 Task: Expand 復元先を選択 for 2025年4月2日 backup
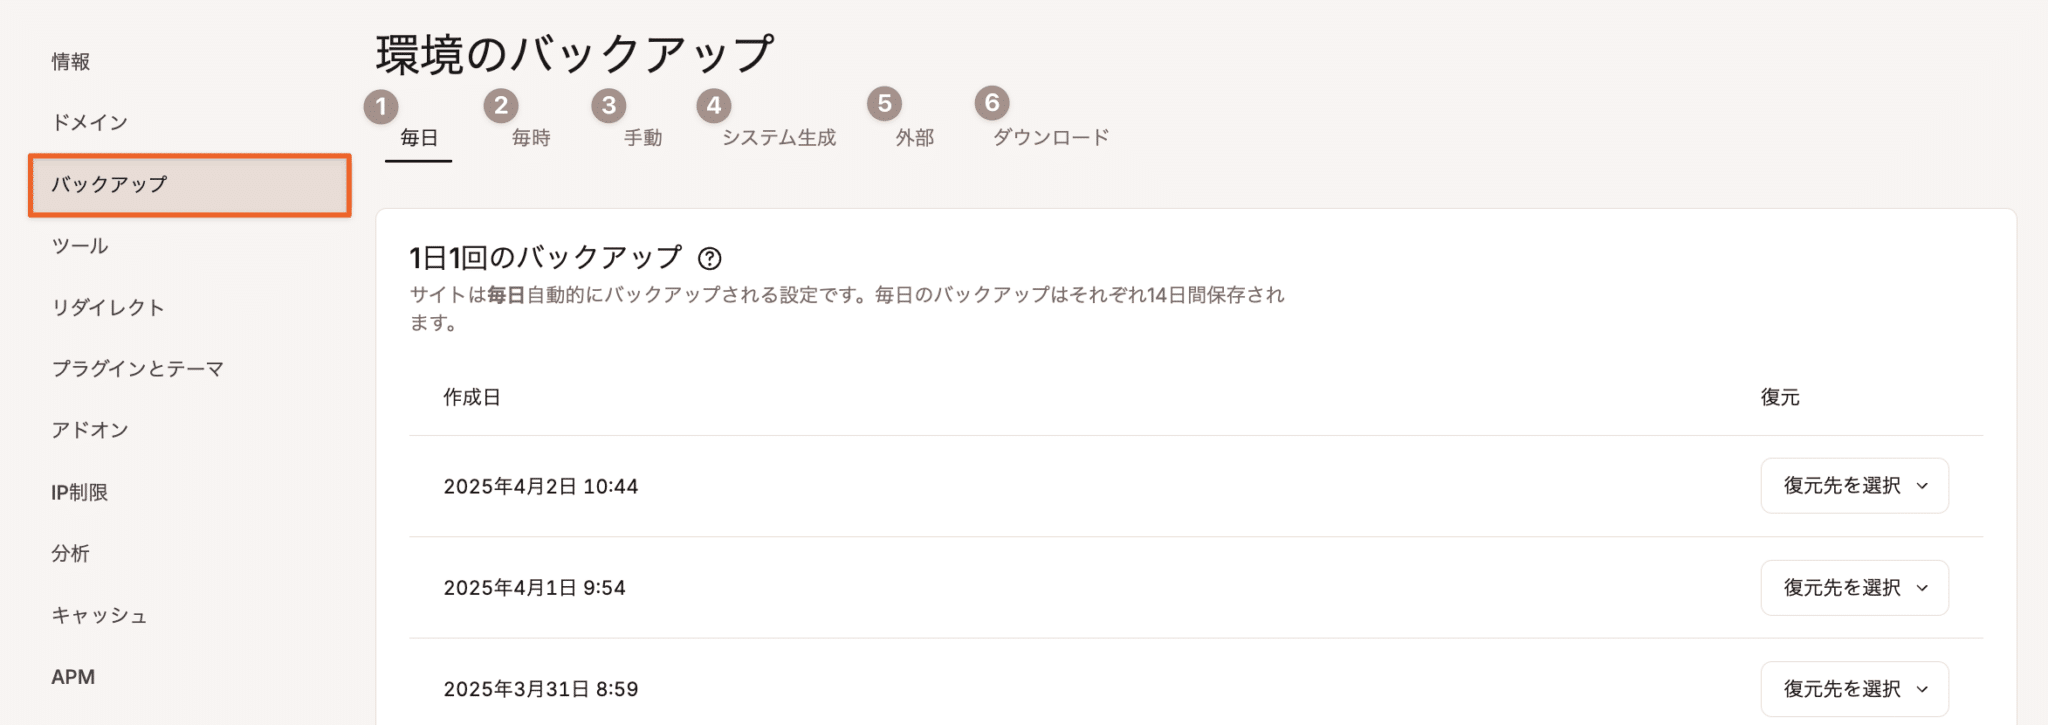pos(1854,486)
